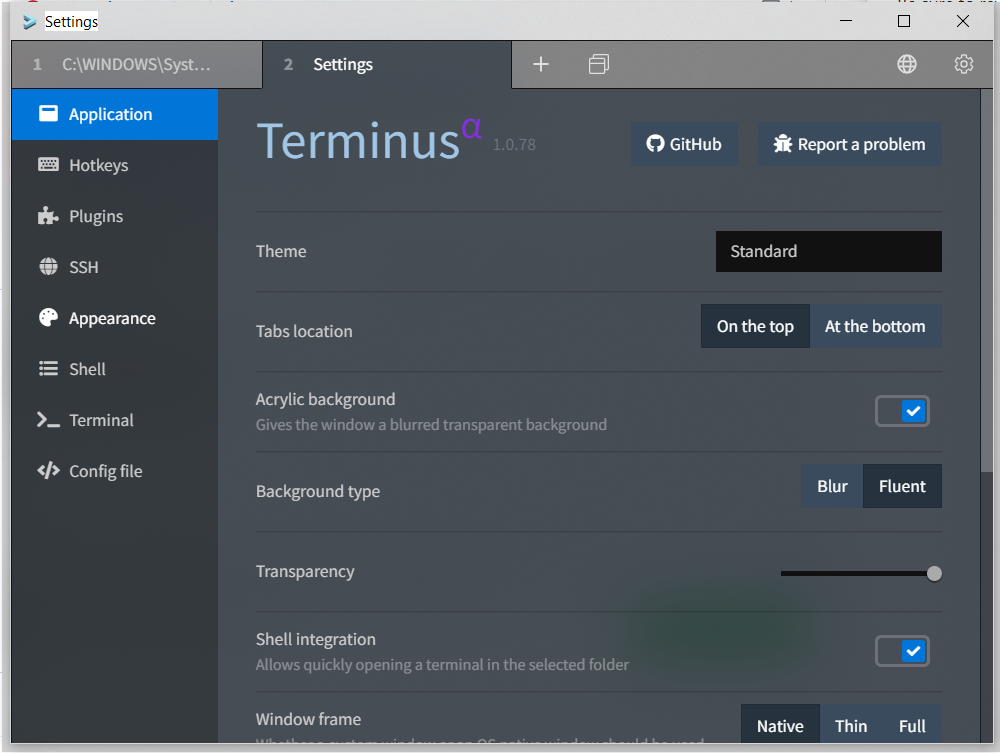Click the globe icon in the tab bar
The height and width of the screenshot is (753, 1000).
pyautogui.click(x=907, y=64)
